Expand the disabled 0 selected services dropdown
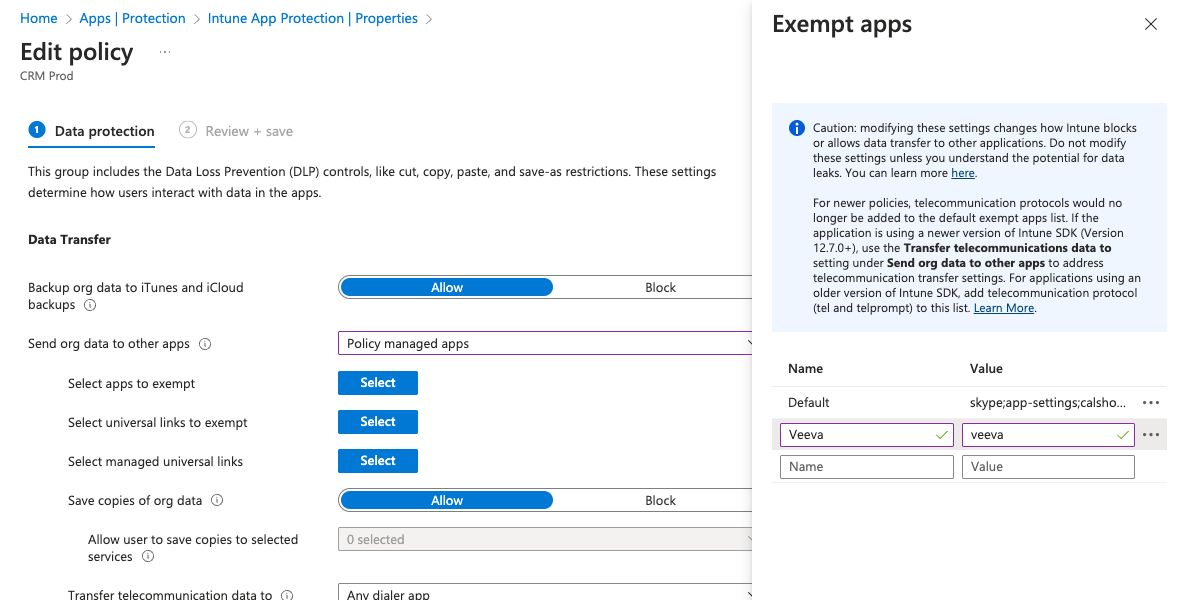The width and height of the screenshot is (1187, 600). coord(545,540)
